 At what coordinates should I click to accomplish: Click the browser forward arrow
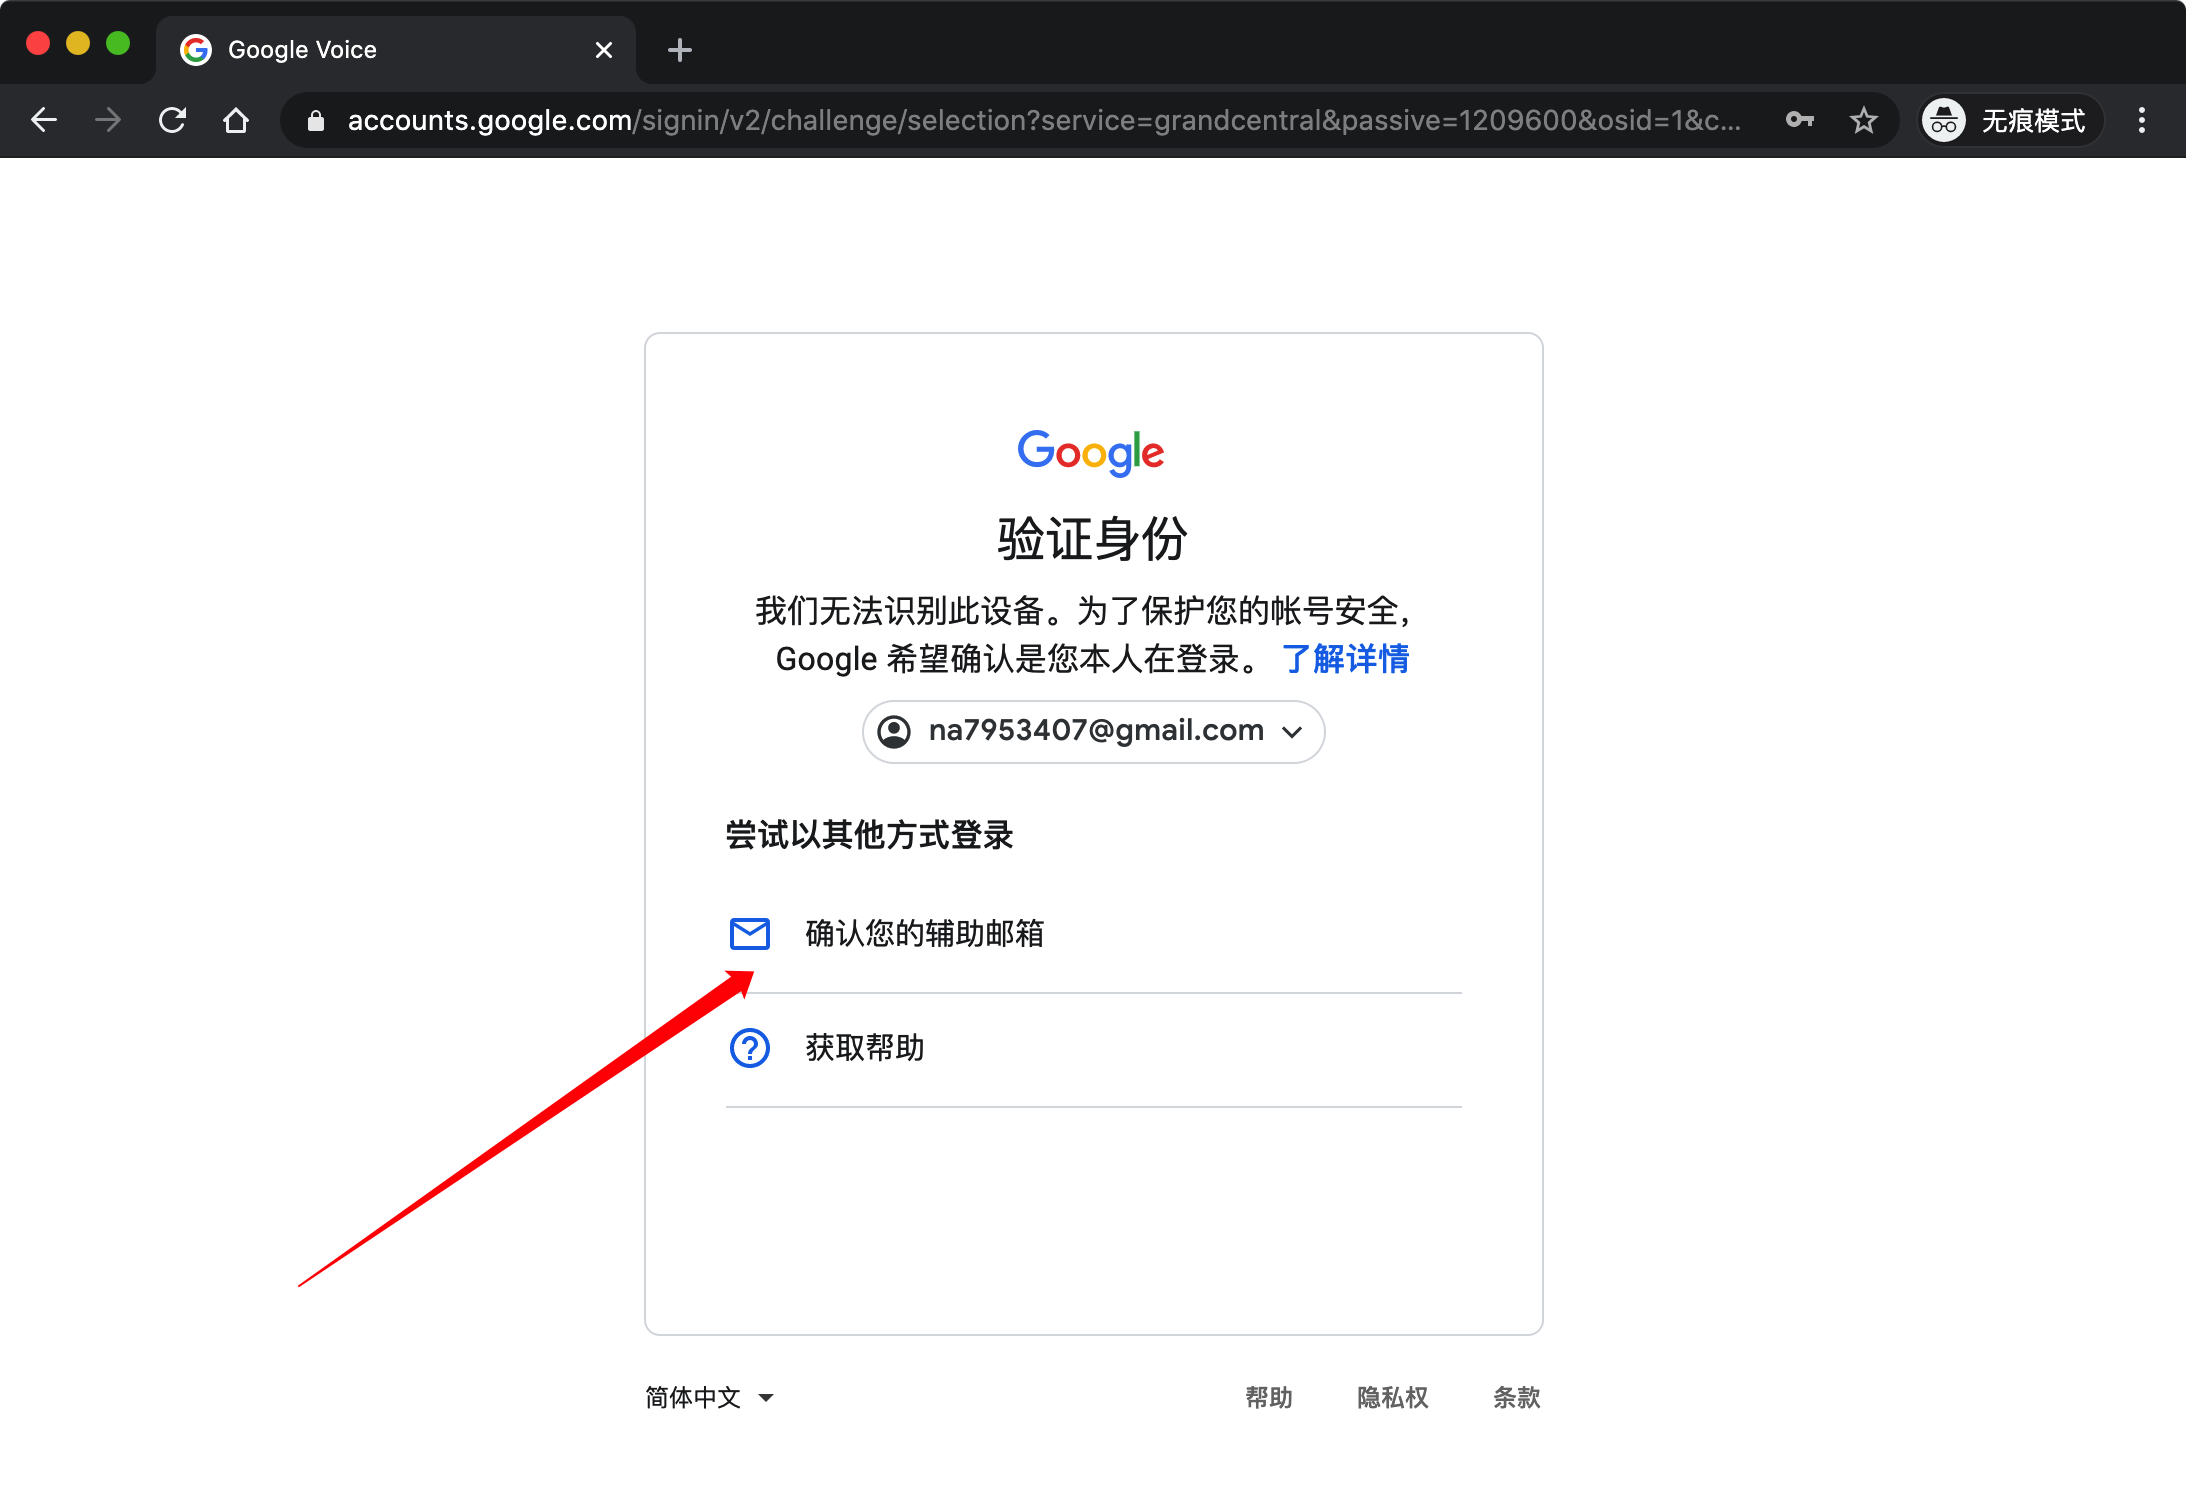108,121
